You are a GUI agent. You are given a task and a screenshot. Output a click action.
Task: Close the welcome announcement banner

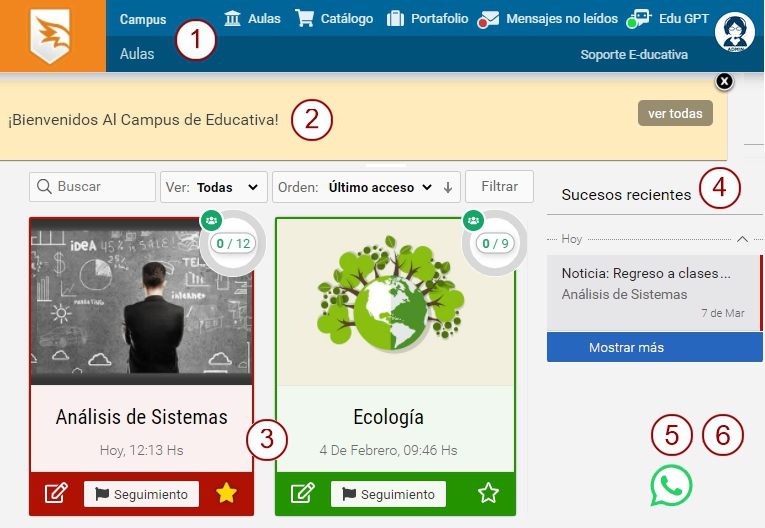pyautogui.click(x=725, y=81)
